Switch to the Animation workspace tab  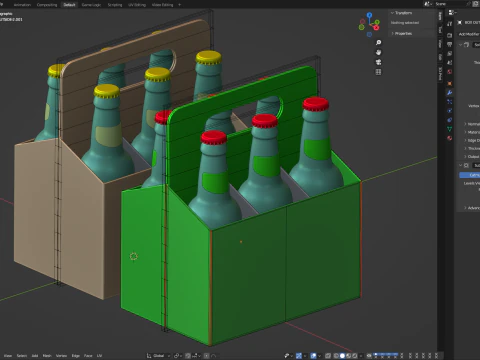(x=22, y=5)
